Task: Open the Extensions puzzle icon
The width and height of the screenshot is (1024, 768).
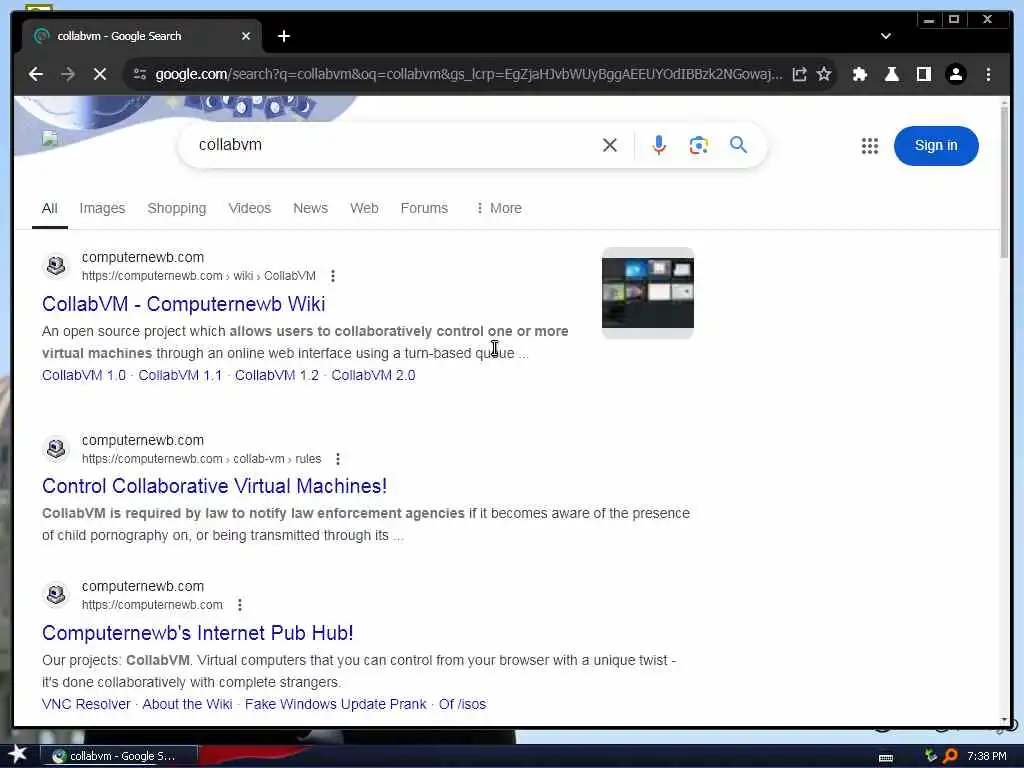Action: [x=860, y=74]
